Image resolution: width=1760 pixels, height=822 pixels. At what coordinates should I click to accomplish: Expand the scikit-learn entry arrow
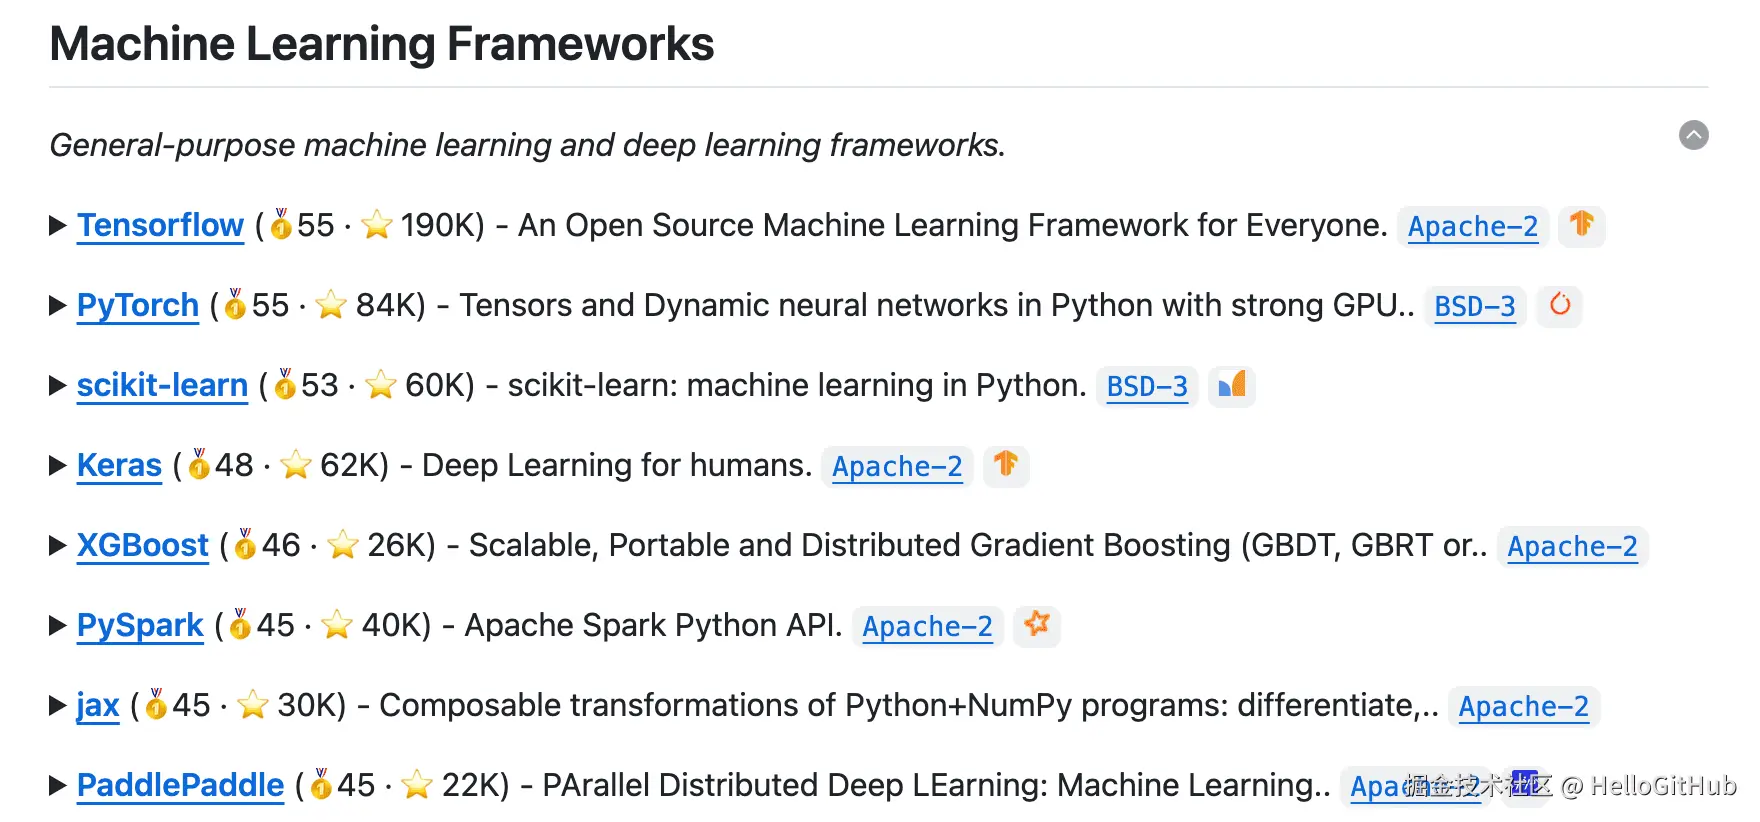pos(58,386)
